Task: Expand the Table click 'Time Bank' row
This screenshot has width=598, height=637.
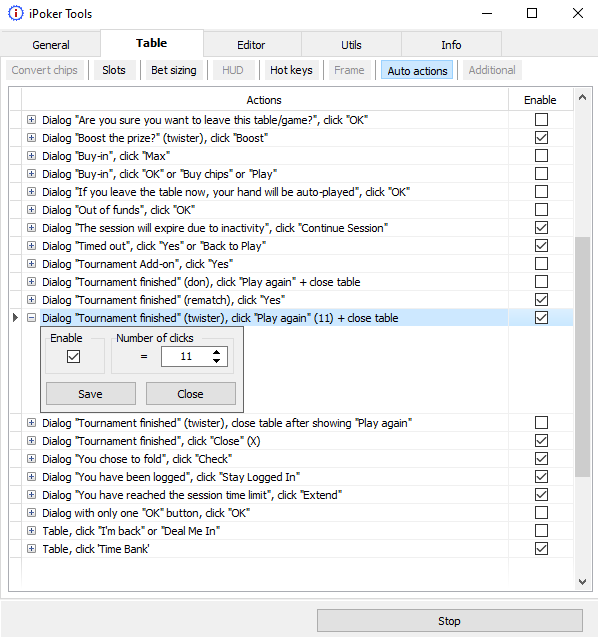Action: (x=31, y=549)
